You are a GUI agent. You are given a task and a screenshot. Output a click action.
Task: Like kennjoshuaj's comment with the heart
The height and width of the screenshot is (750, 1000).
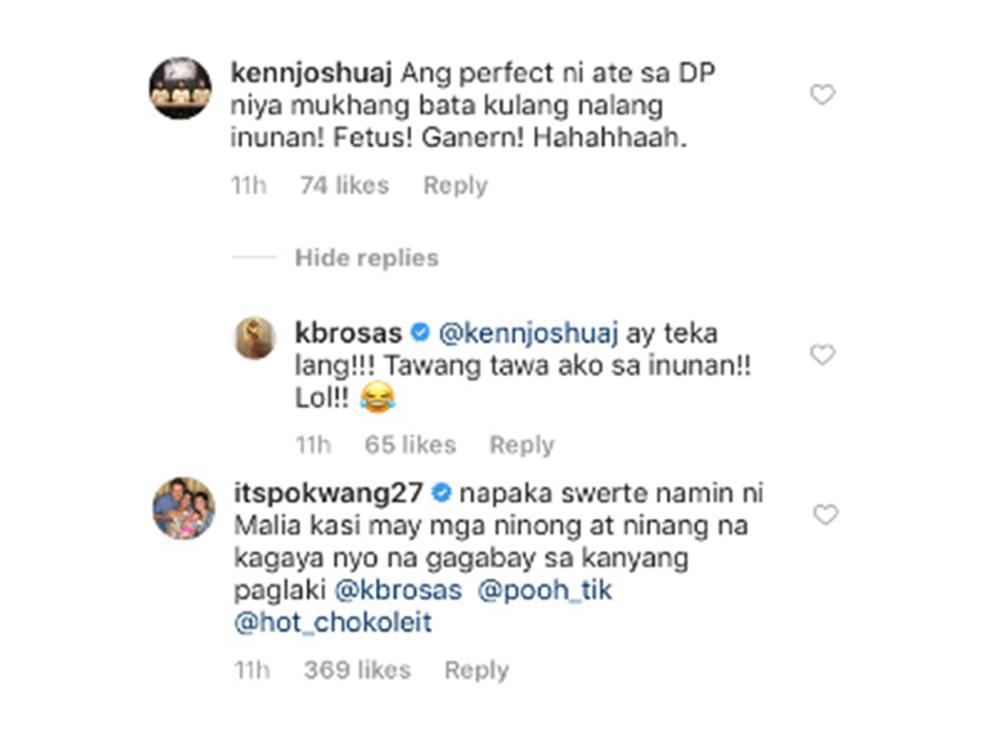822,95
